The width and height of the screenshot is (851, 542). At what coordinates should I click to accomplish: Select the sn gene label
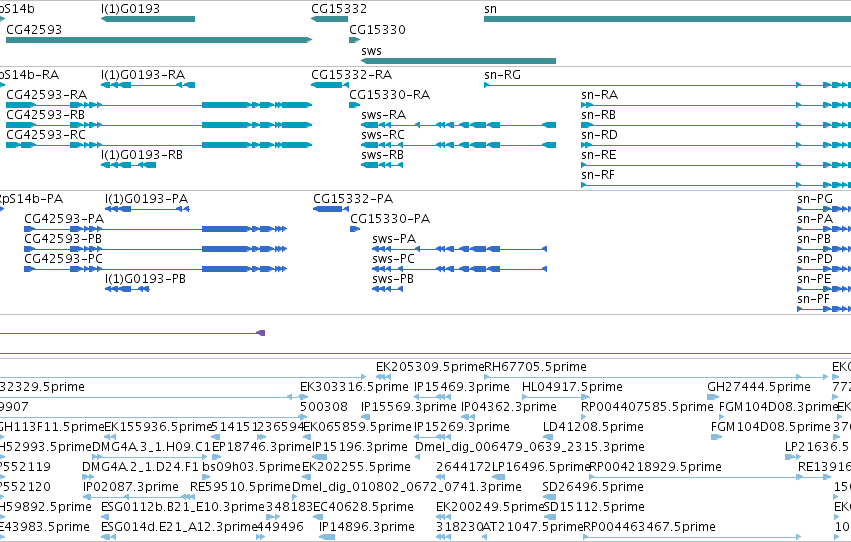[490, 9]
